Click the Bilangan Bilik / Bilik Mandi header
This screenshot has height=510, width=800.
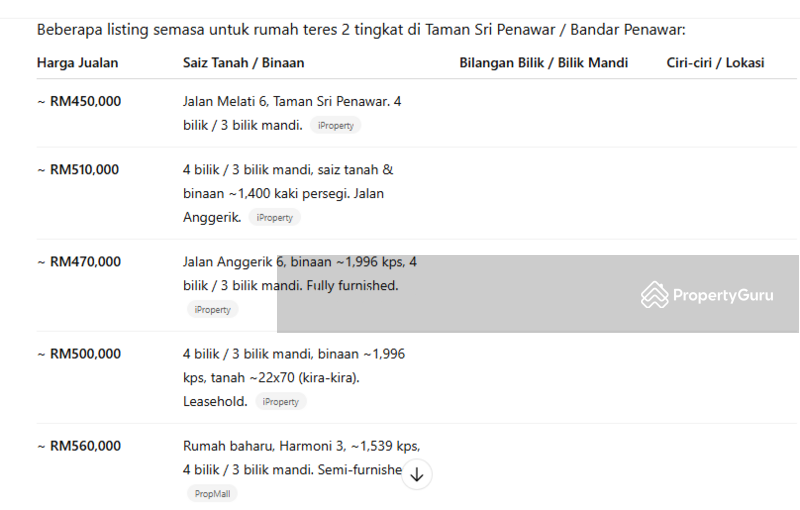tap(543, 63)
